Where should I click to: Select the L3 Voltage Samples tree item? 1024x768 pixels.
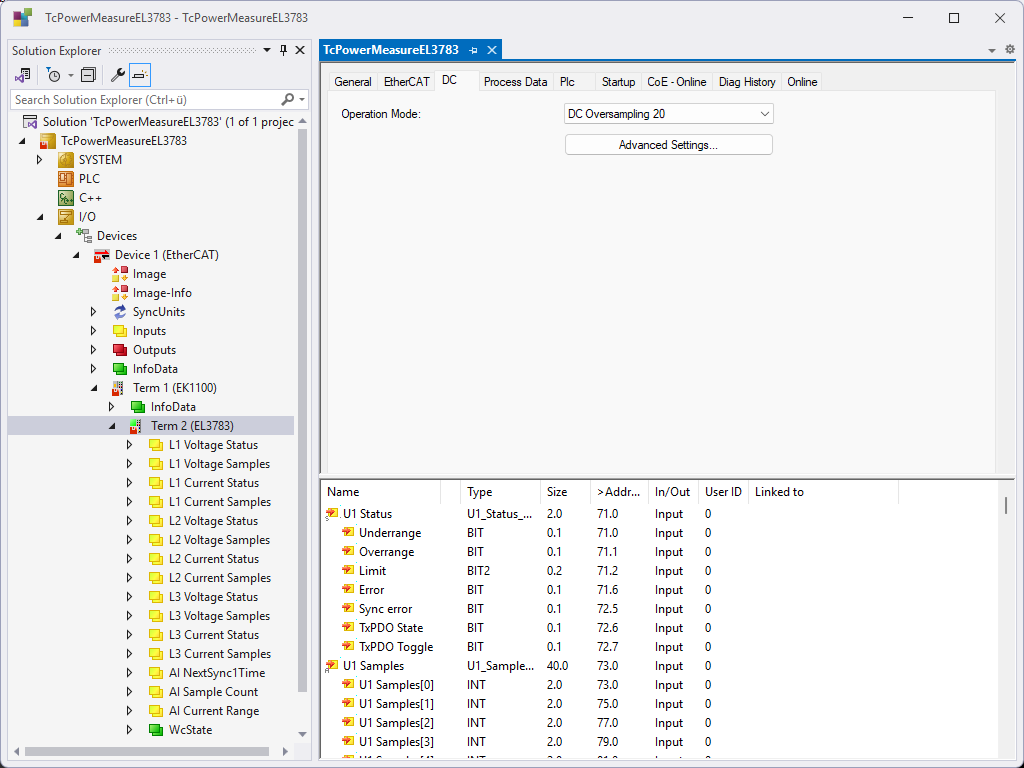click(219, 616)
